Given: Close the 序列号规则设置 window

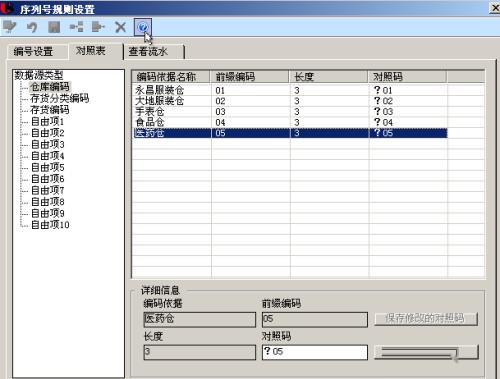Looking at the screenshot, I should click(x=495, y=8).
